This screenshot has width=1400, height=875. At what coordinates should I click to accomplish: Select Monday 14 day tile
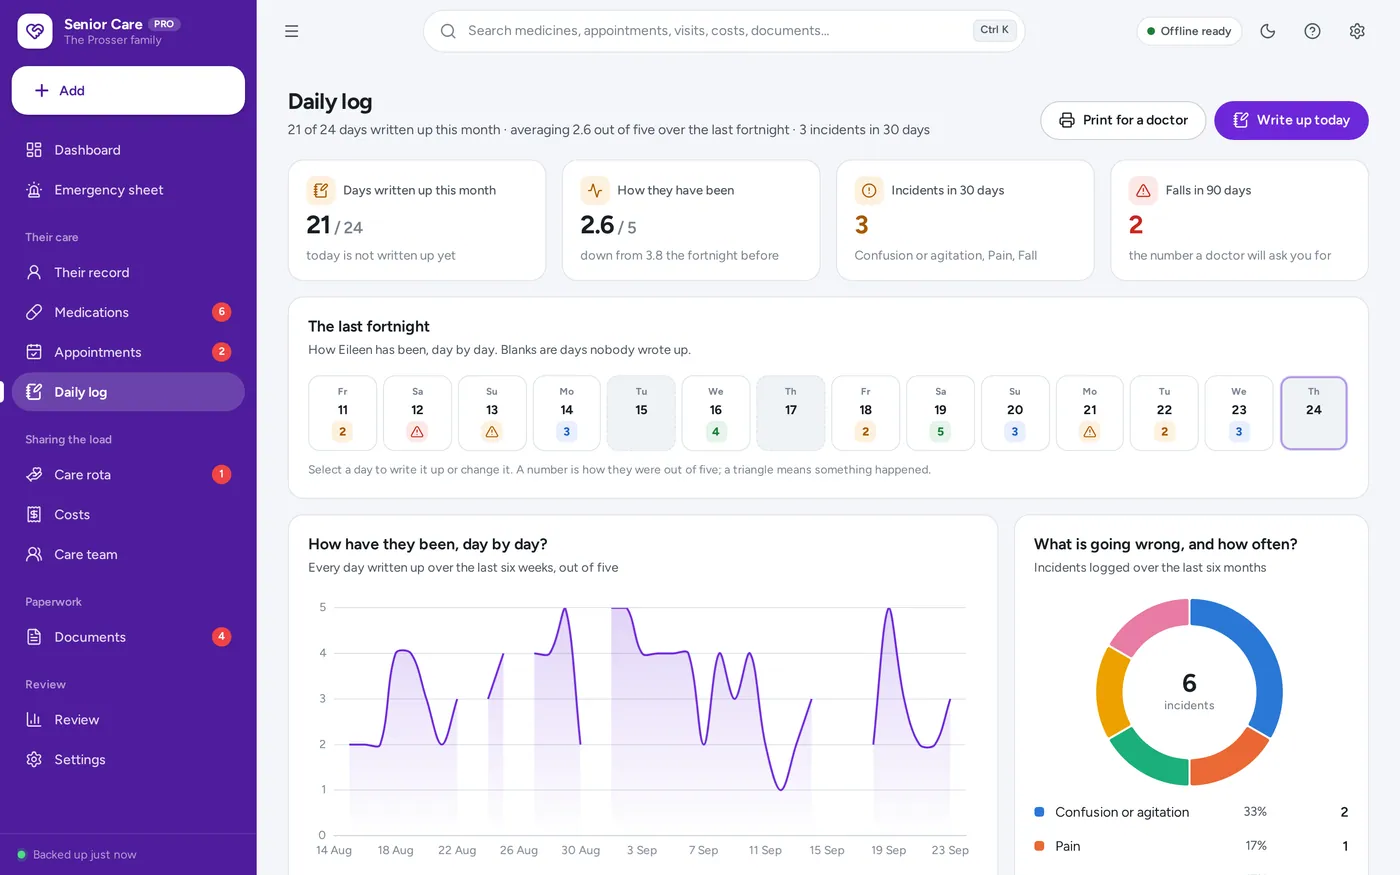[x=567, y=413]
